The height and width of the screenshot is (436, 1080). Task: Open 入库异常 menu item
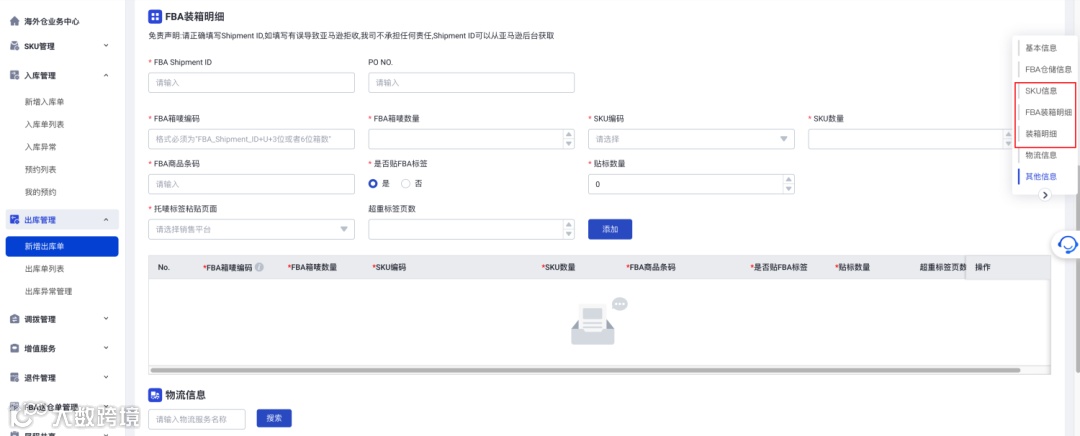[40, 147]
